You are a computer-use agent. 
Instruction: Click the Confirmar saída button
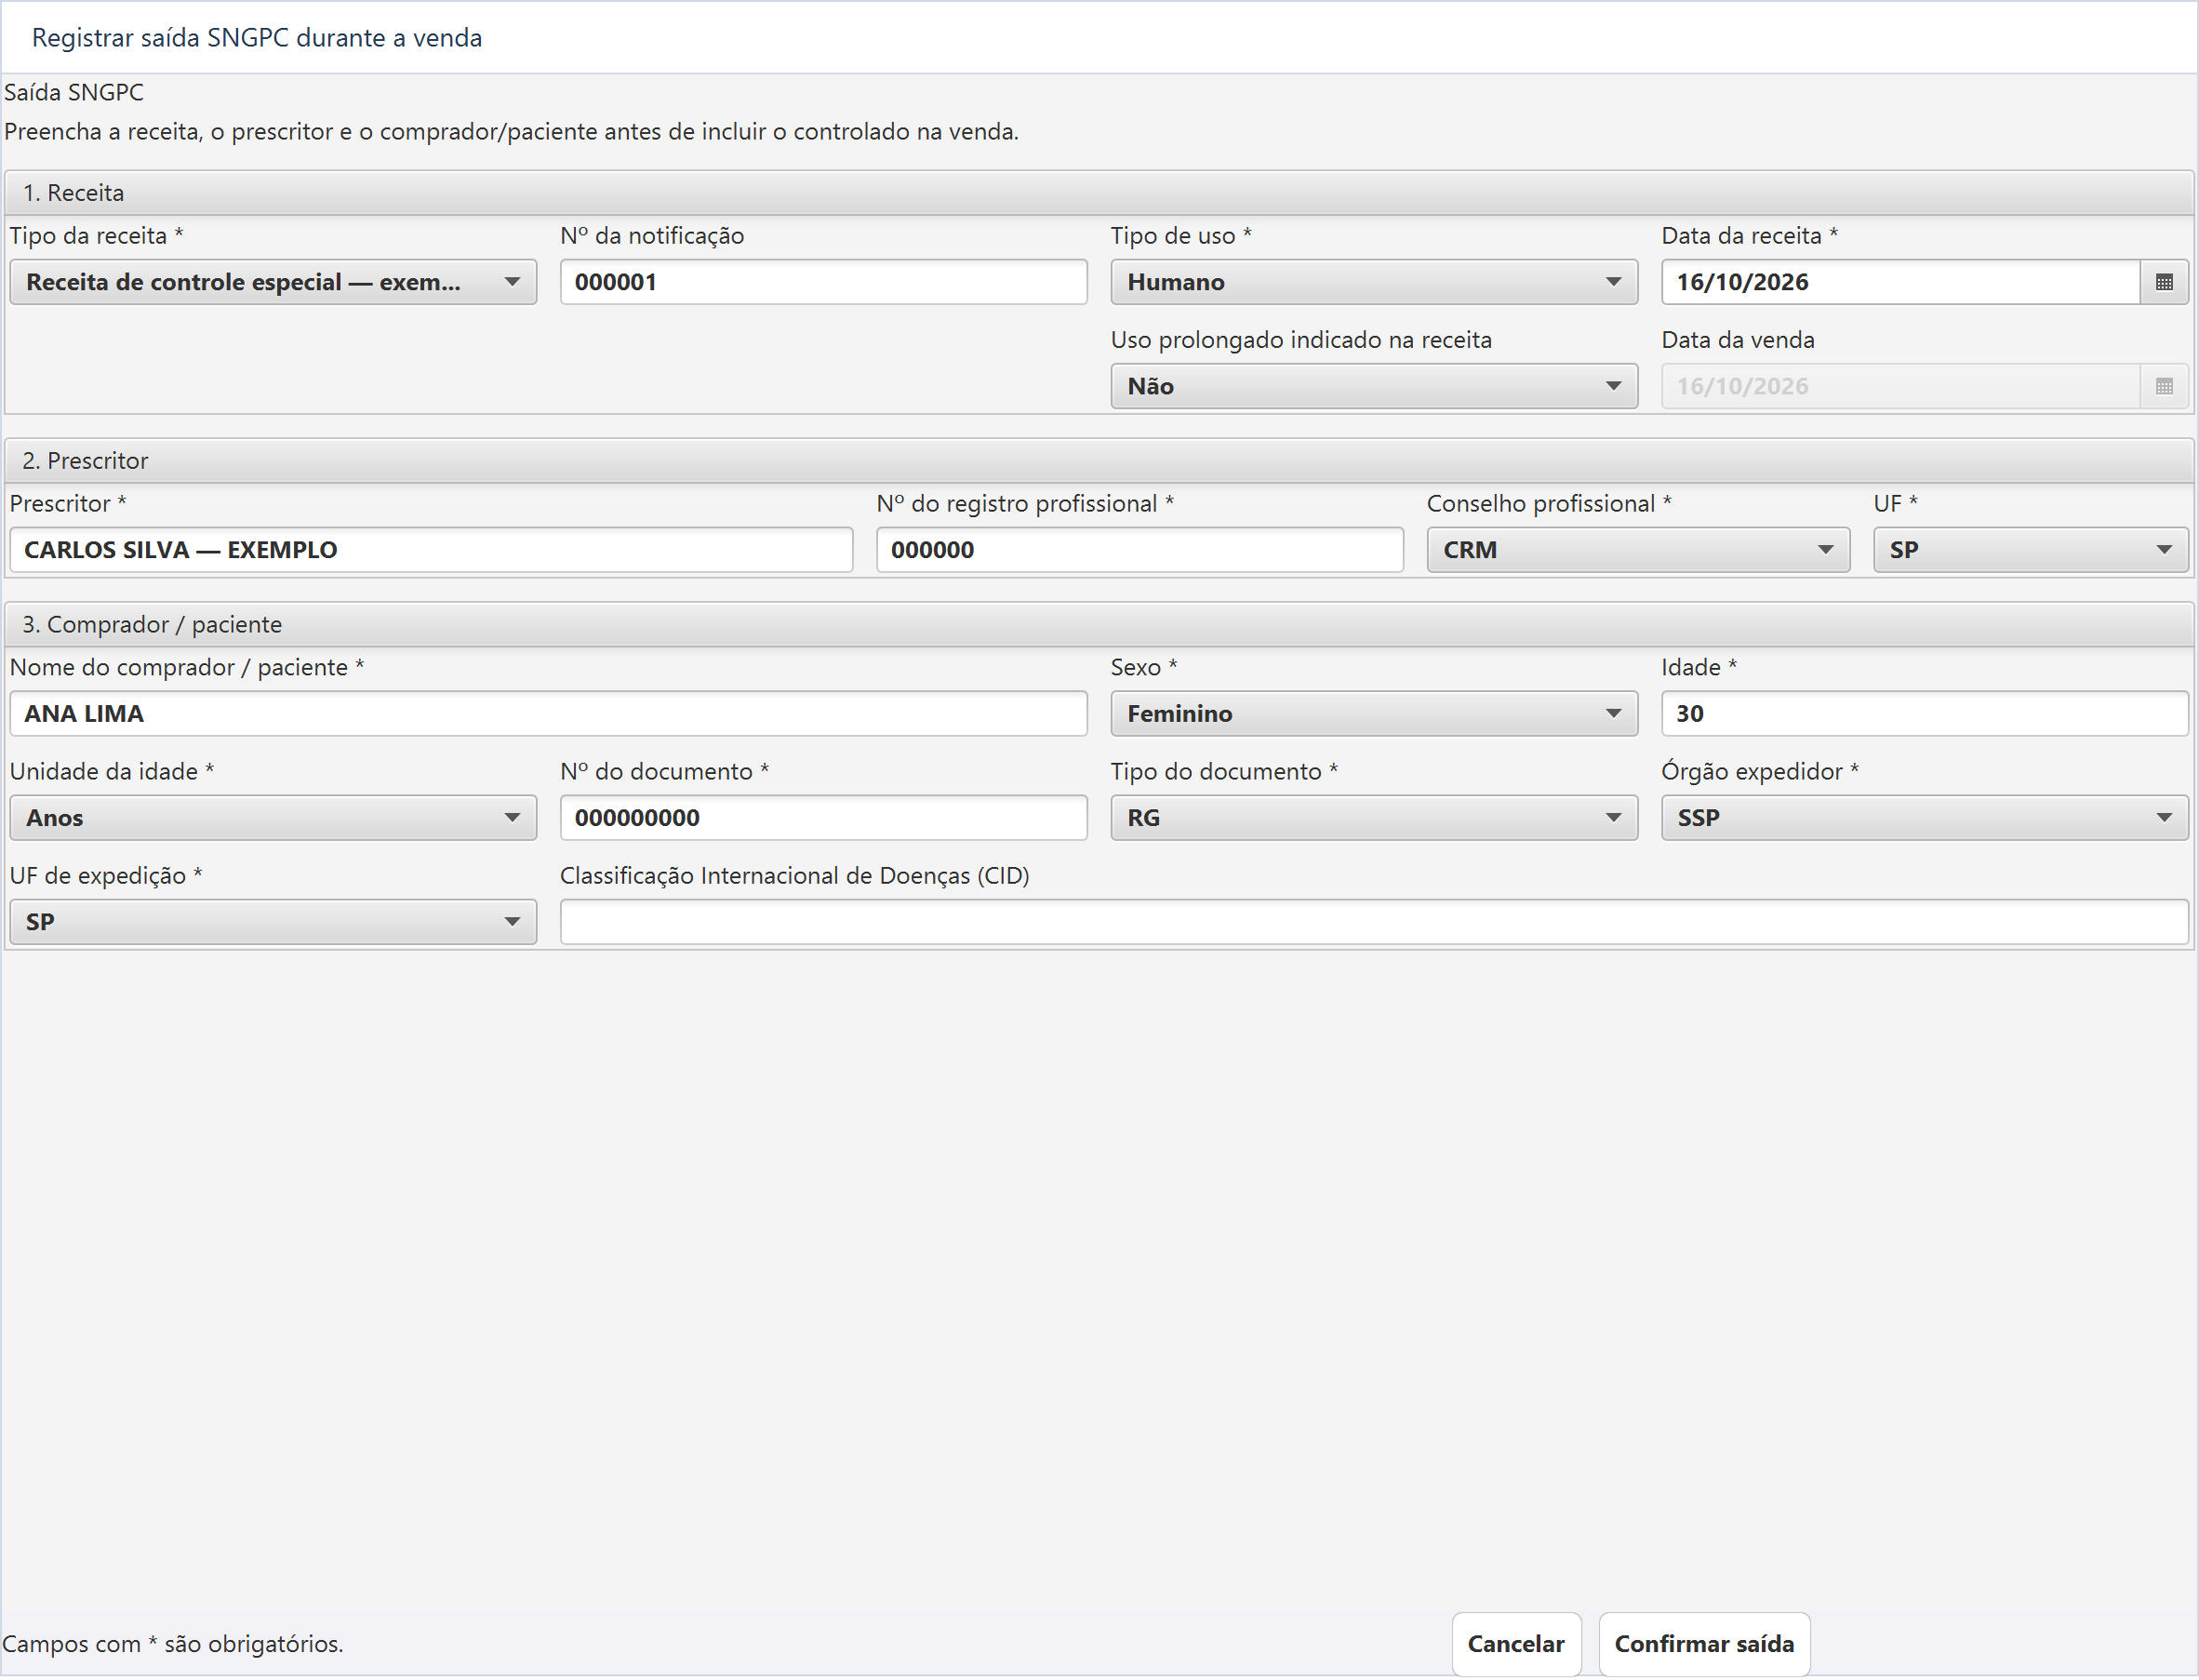click(1704, 1644)
